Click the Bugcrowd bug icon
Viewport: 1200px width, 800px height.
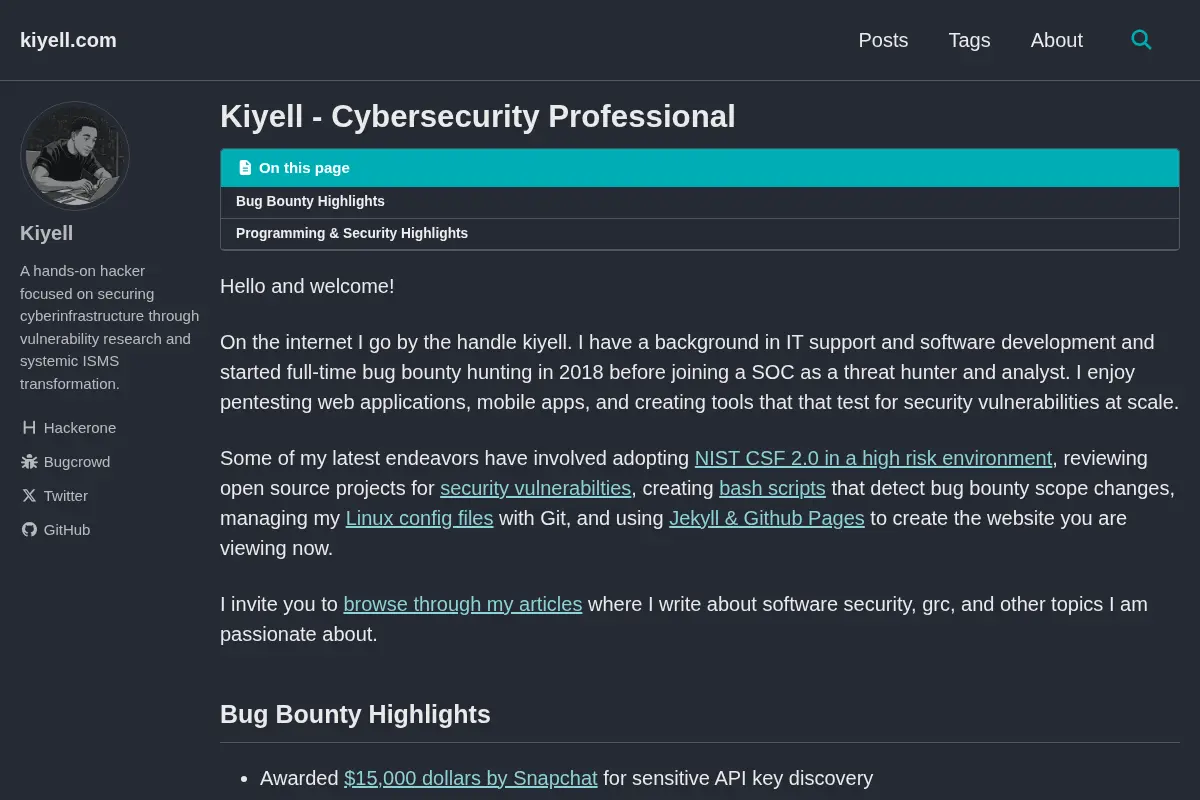tap(29, 462)
